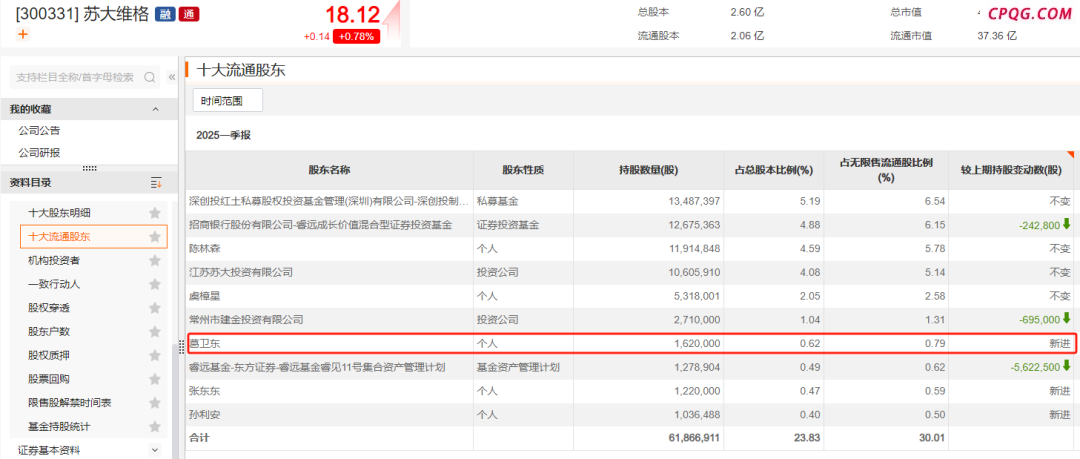
Task: Star the 股东户数 item
Action: 155,332
